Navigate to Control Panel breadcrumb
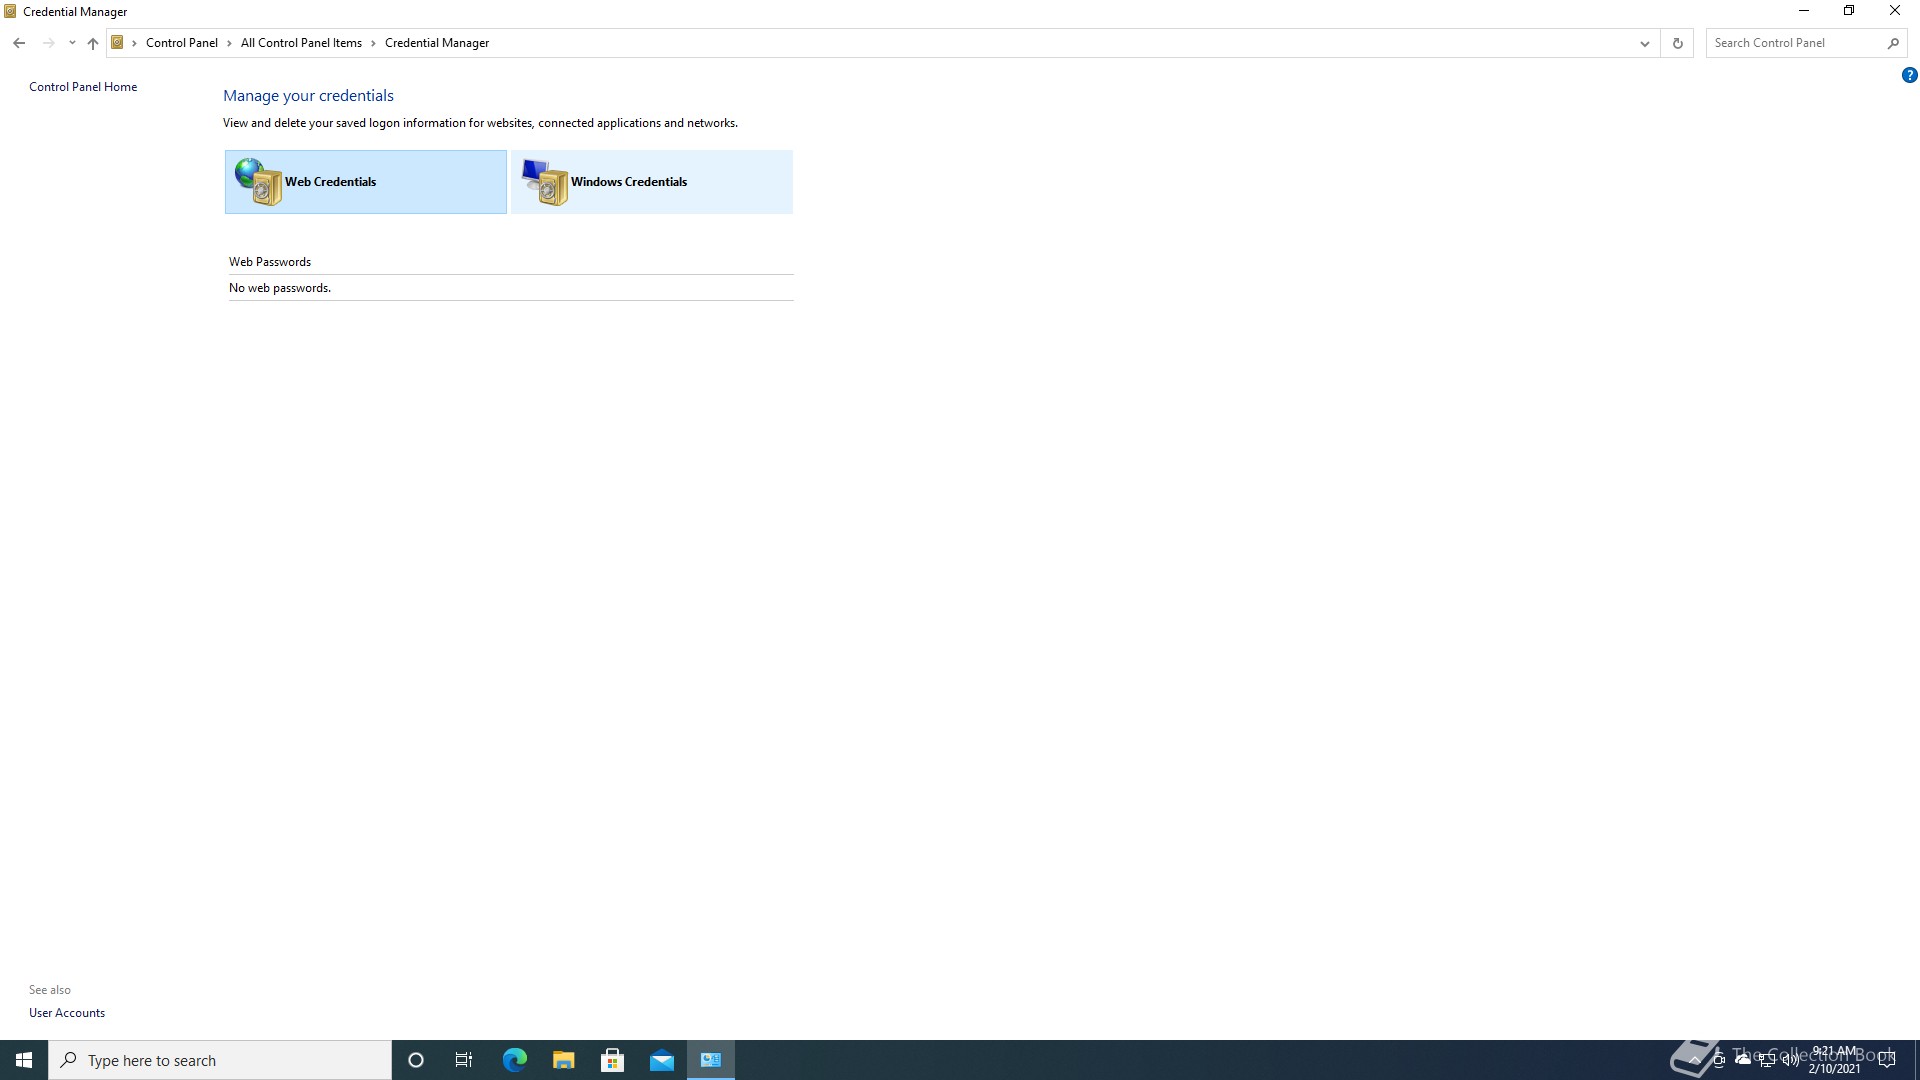The height and width of the screenshot is (1080, 1920). tap(181, 43)
